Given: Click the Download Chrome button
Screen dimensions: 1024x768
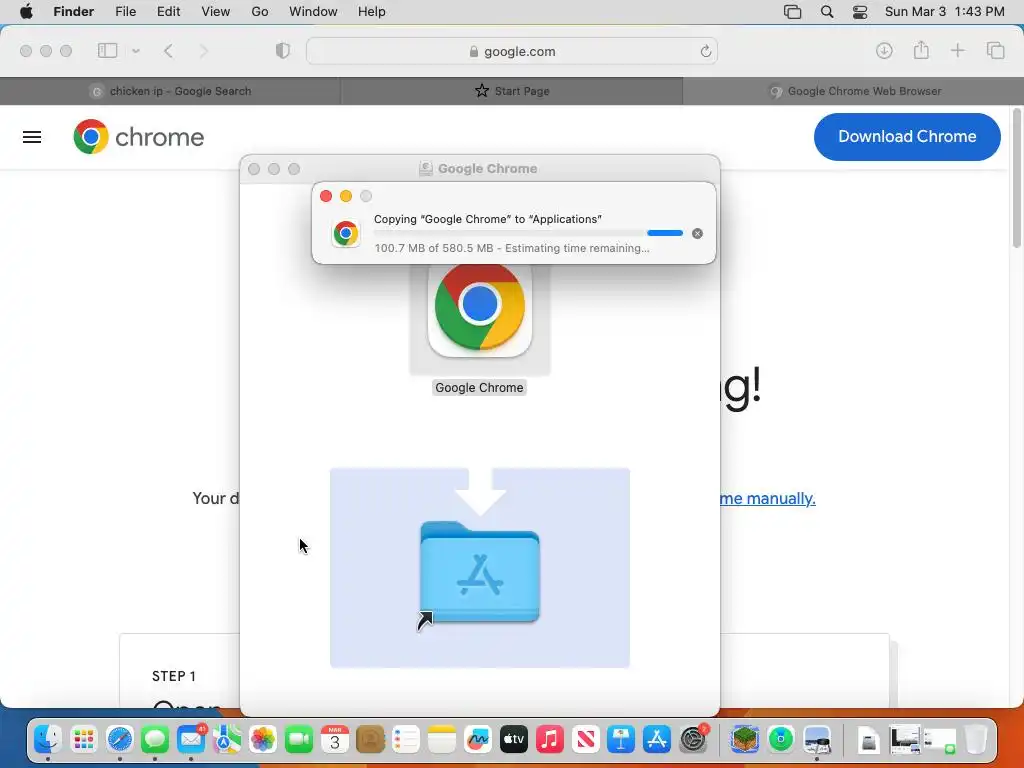Looking at the screenshot, I should (907, 136).
